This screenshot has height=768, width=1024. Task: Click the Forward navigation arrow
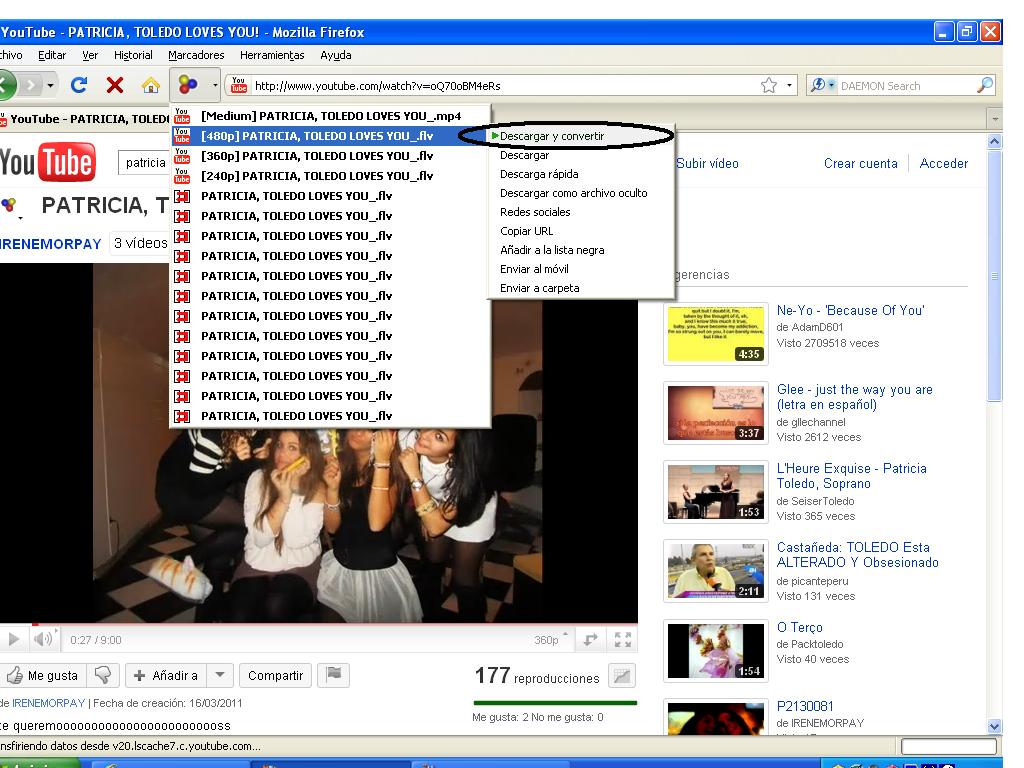click(x=30, y=85)
